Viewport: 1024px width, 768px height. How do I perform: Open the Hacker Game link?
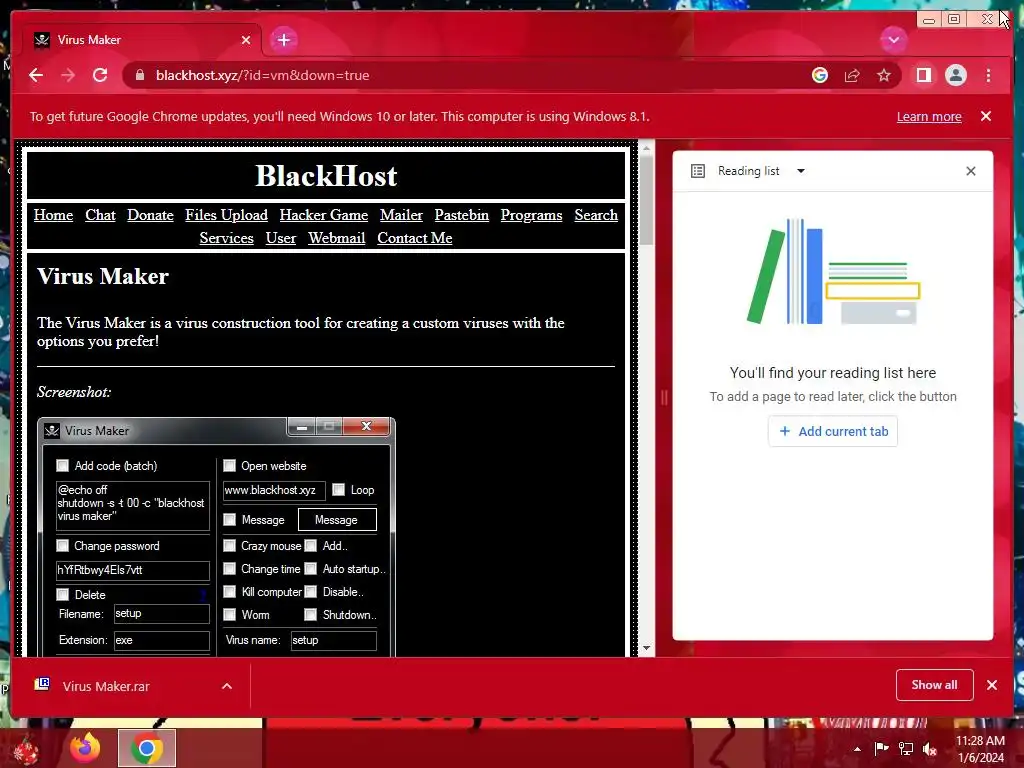pos(323,215)
